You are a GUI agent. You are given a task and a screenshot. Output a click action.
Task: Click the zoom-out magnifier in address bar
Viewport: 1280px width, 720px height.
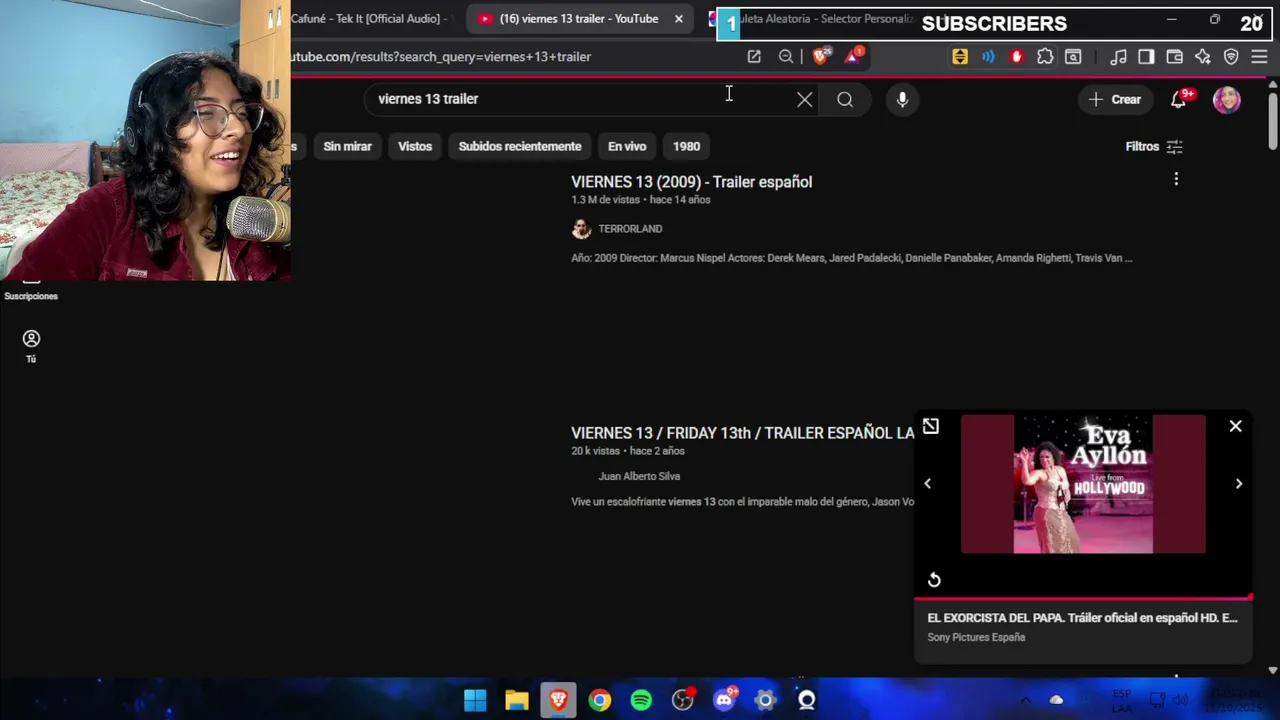[786, 57]
